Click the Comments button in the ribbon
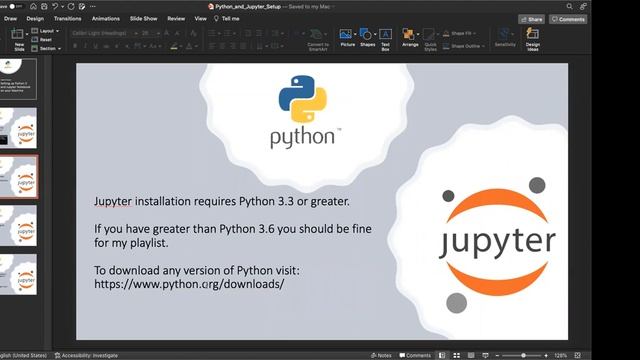 (x=568, y=19)
